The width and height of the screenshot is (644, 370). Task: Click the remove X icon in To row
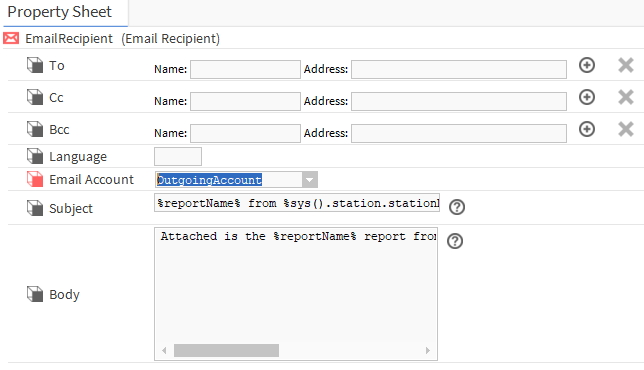[626, 65]
